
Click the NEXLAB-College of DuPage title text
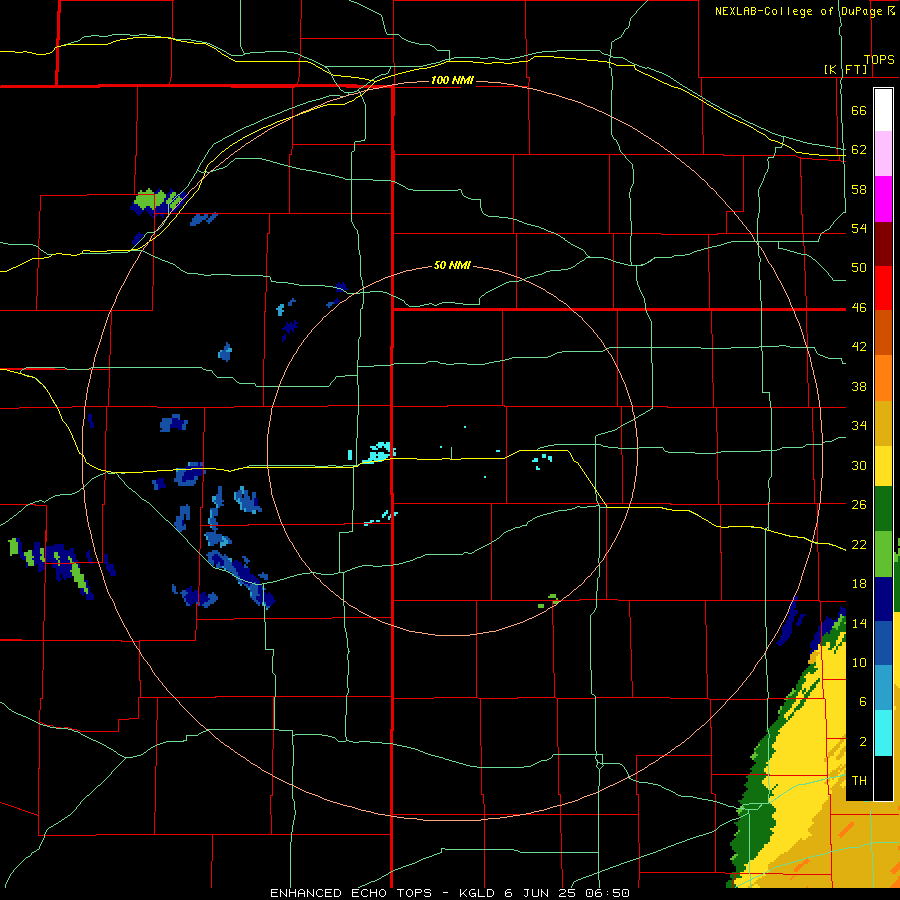coord(798,11)
